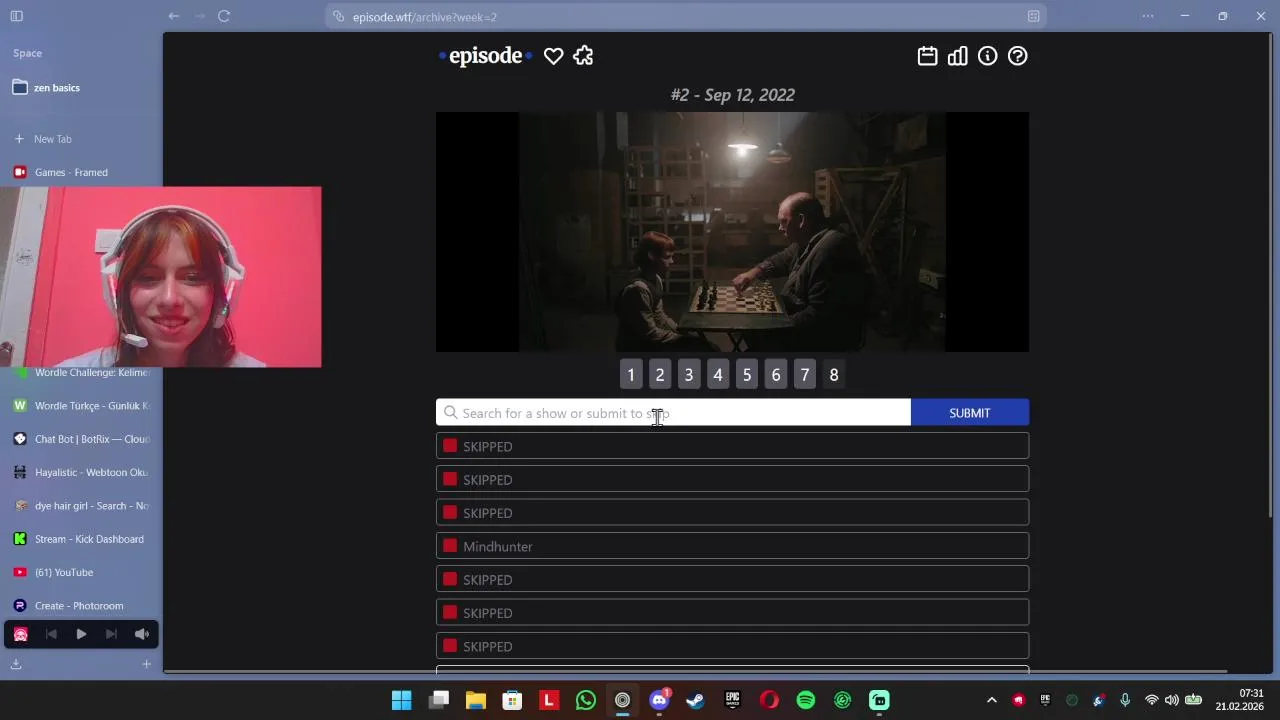Show frame 3
Screen dimensions: 1280x720
click(x=689, y=375)
